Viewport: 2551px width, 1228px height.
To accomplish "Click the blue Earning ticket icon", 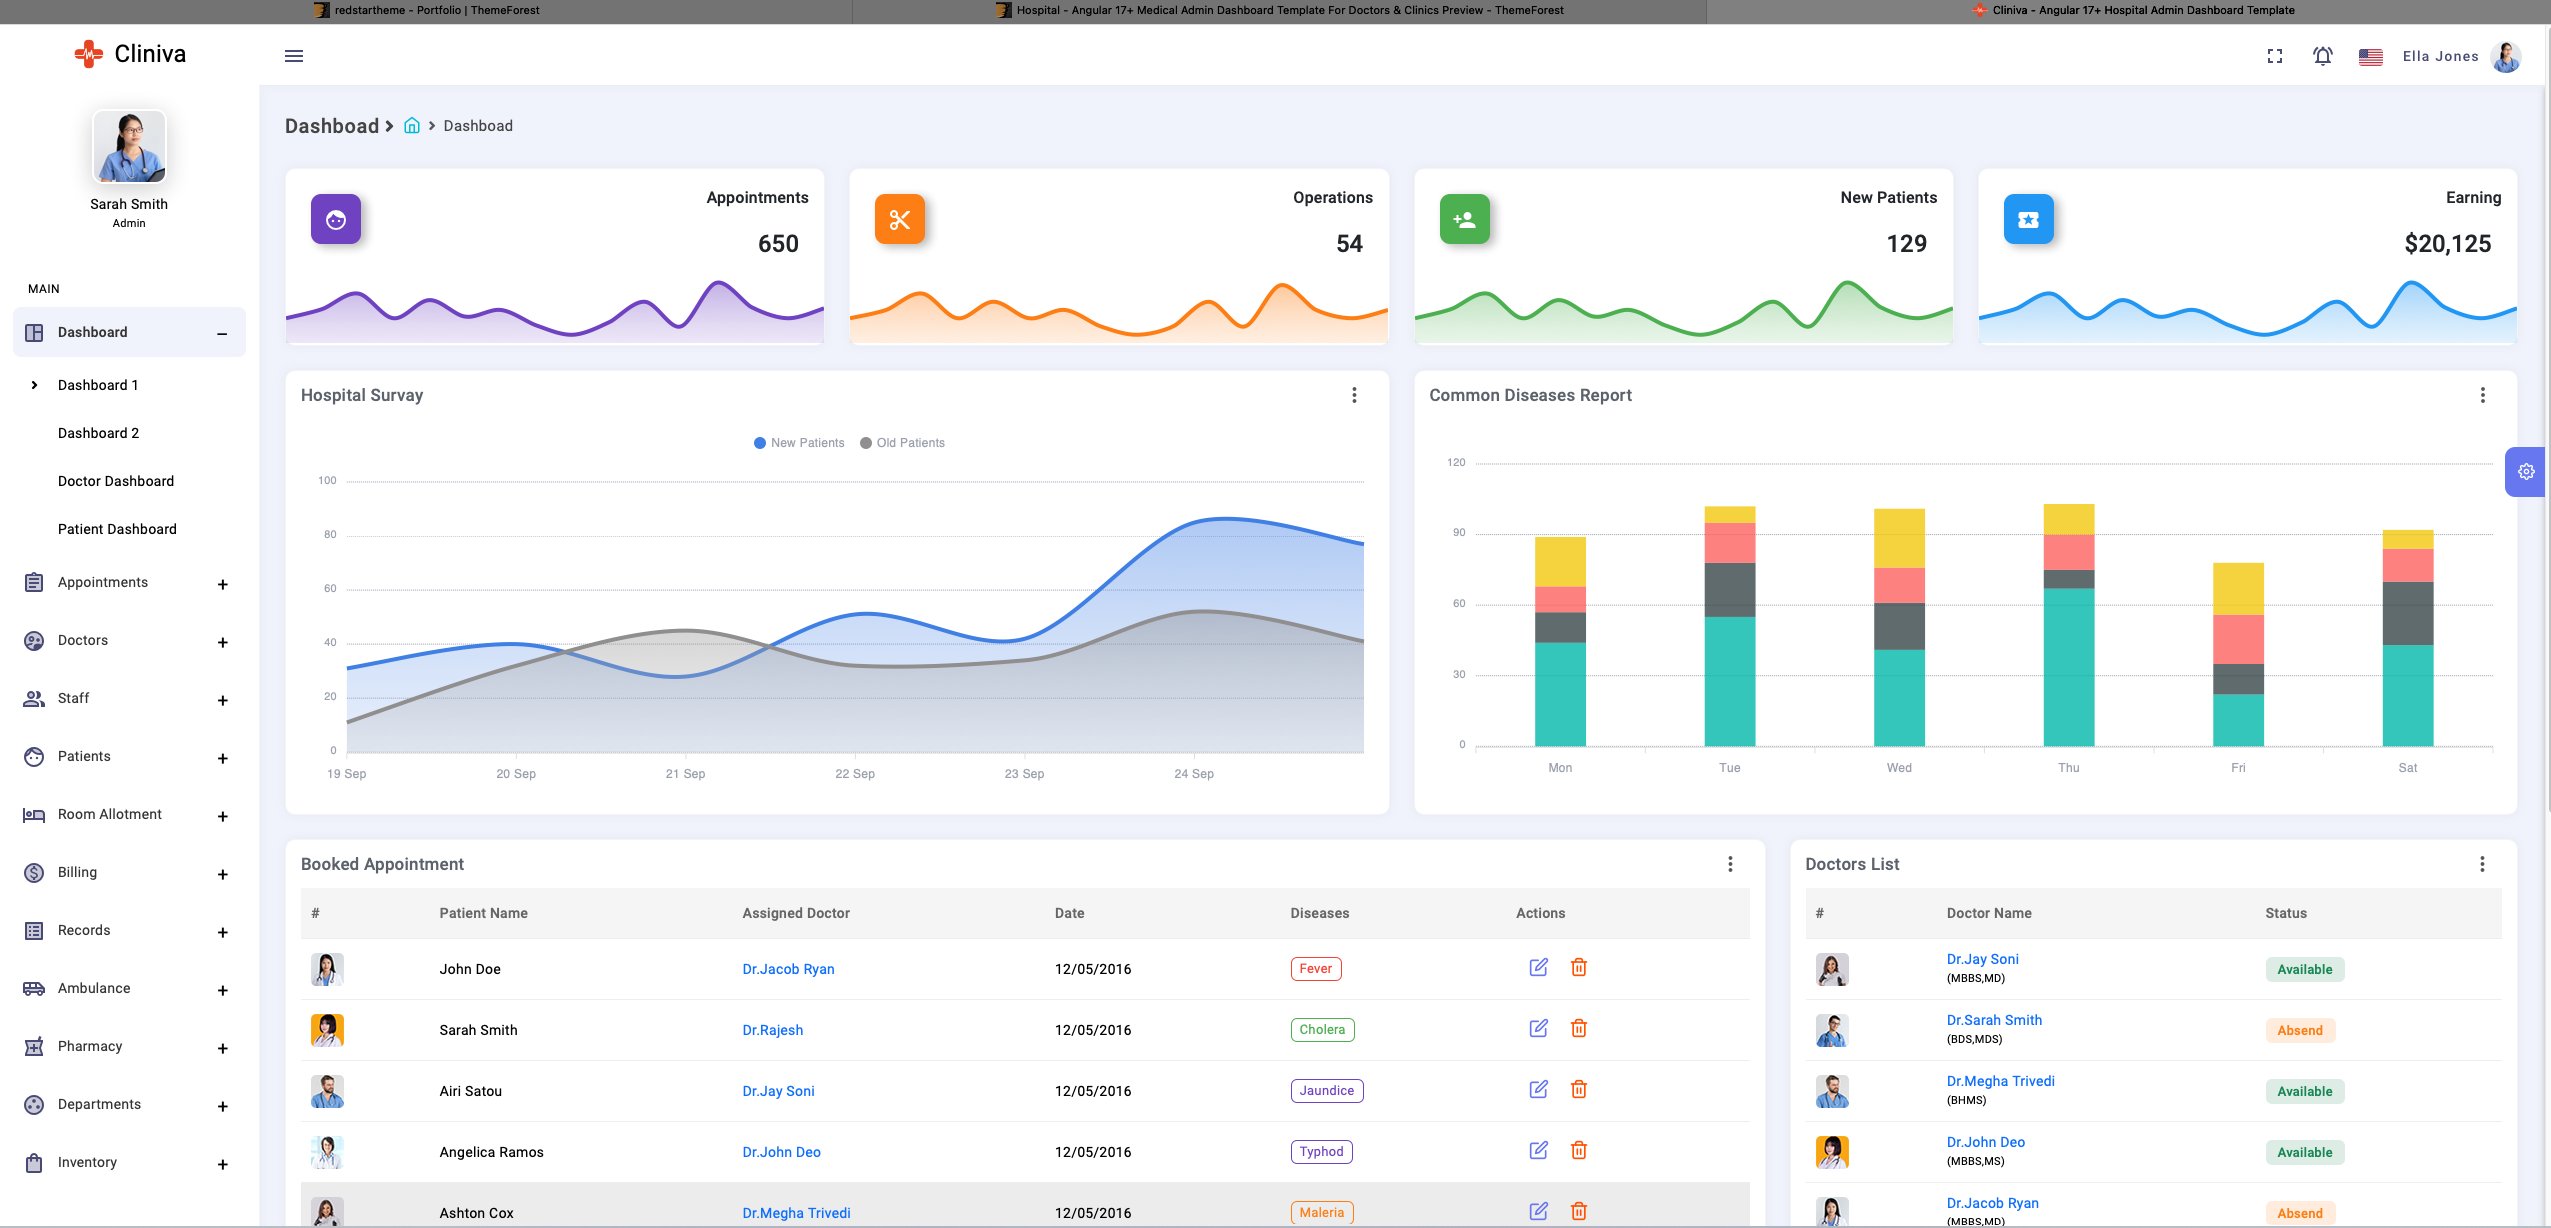I will coord(2029,220).
